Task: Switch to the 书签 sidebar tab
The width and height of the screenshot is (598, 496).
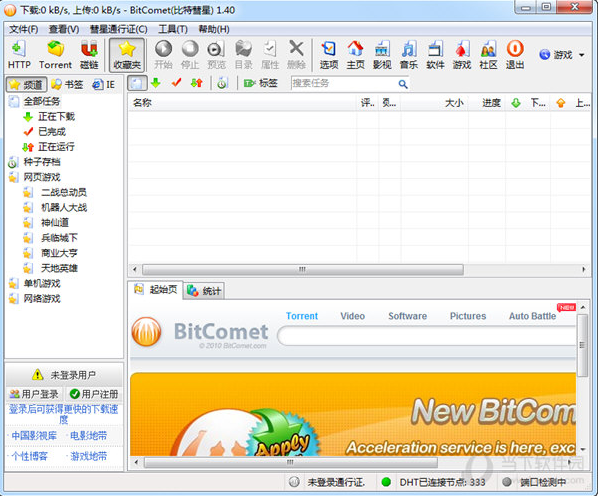Action: point(67,84)
